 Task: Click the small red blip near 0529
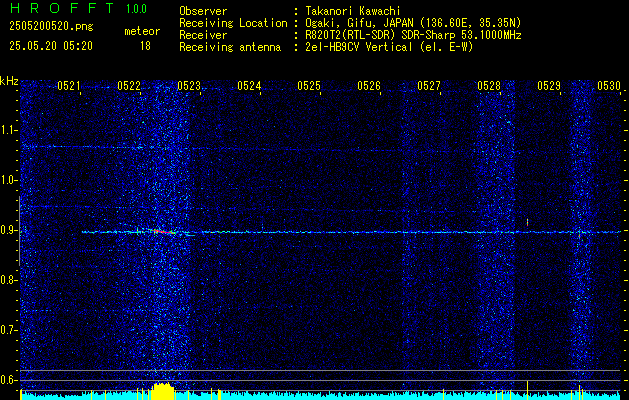(x=527, y=222)
